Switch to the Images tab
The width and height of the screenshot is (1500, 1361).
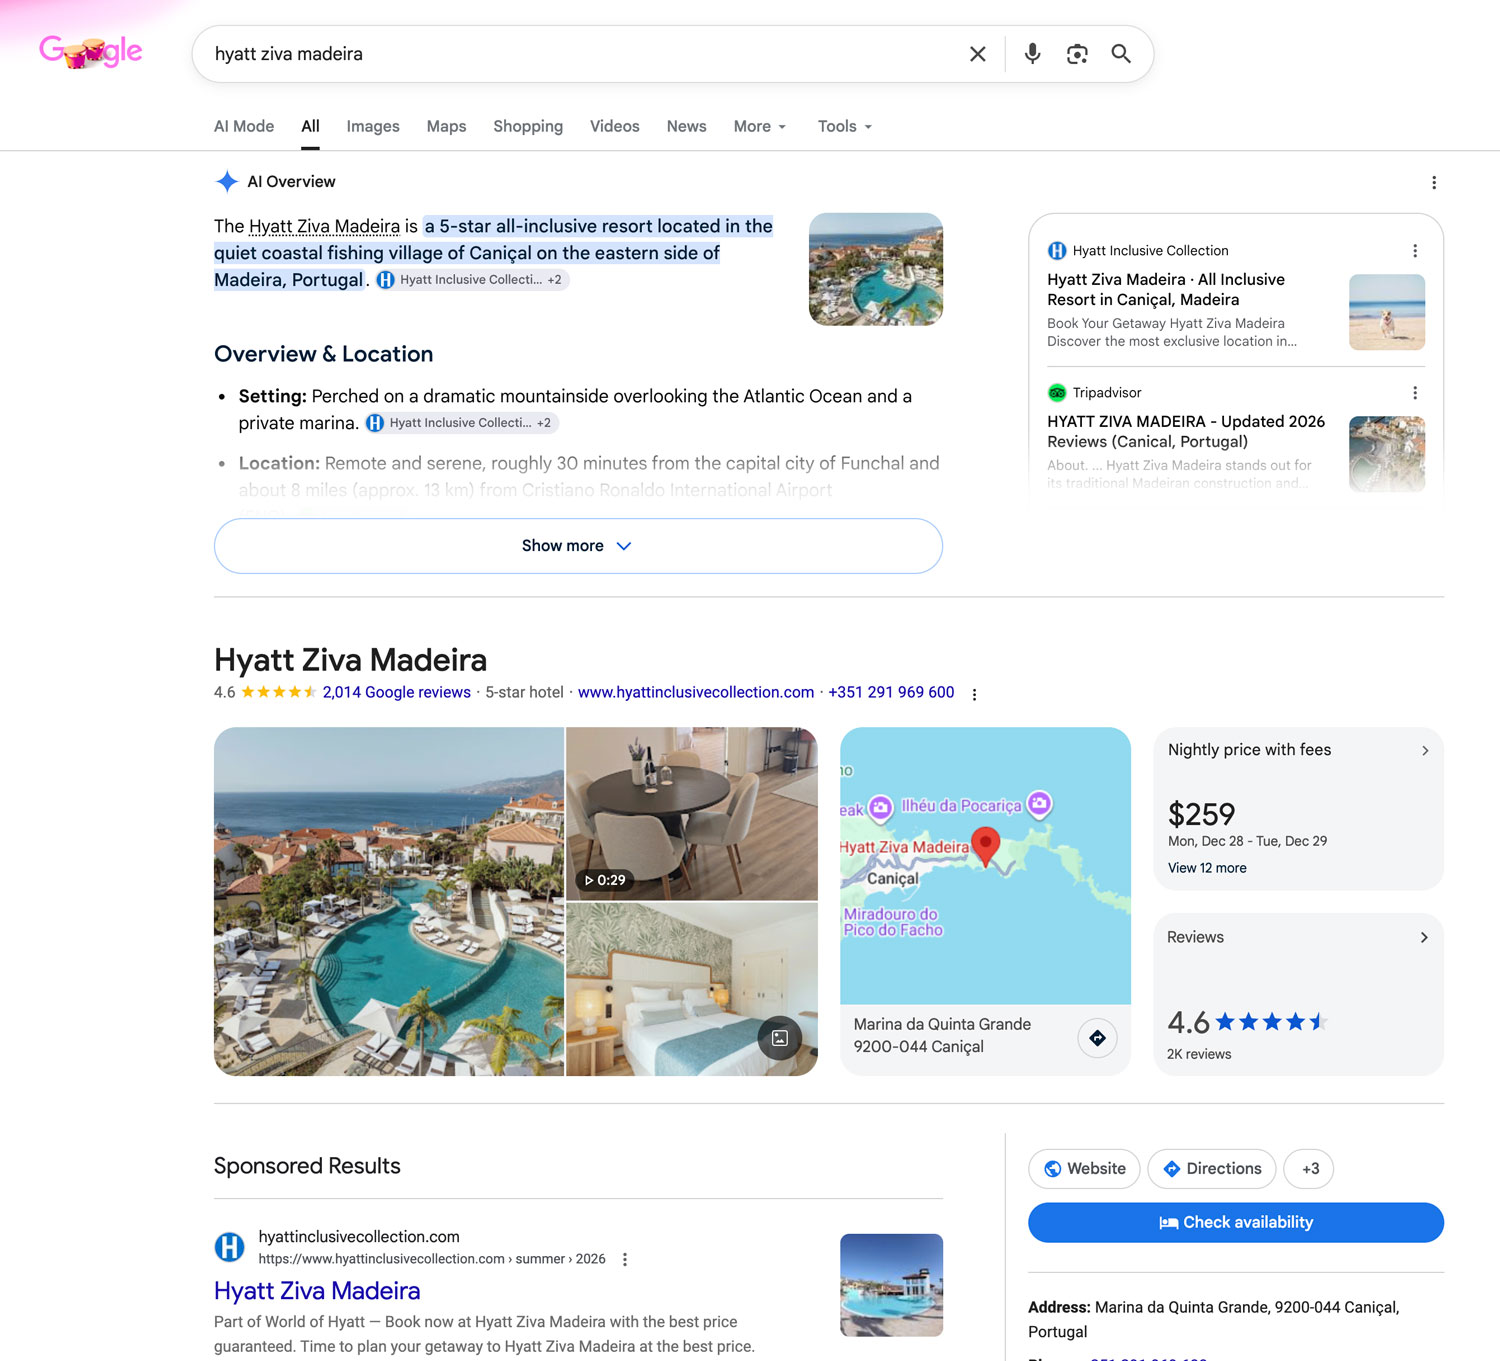click(x=373, y=126)
